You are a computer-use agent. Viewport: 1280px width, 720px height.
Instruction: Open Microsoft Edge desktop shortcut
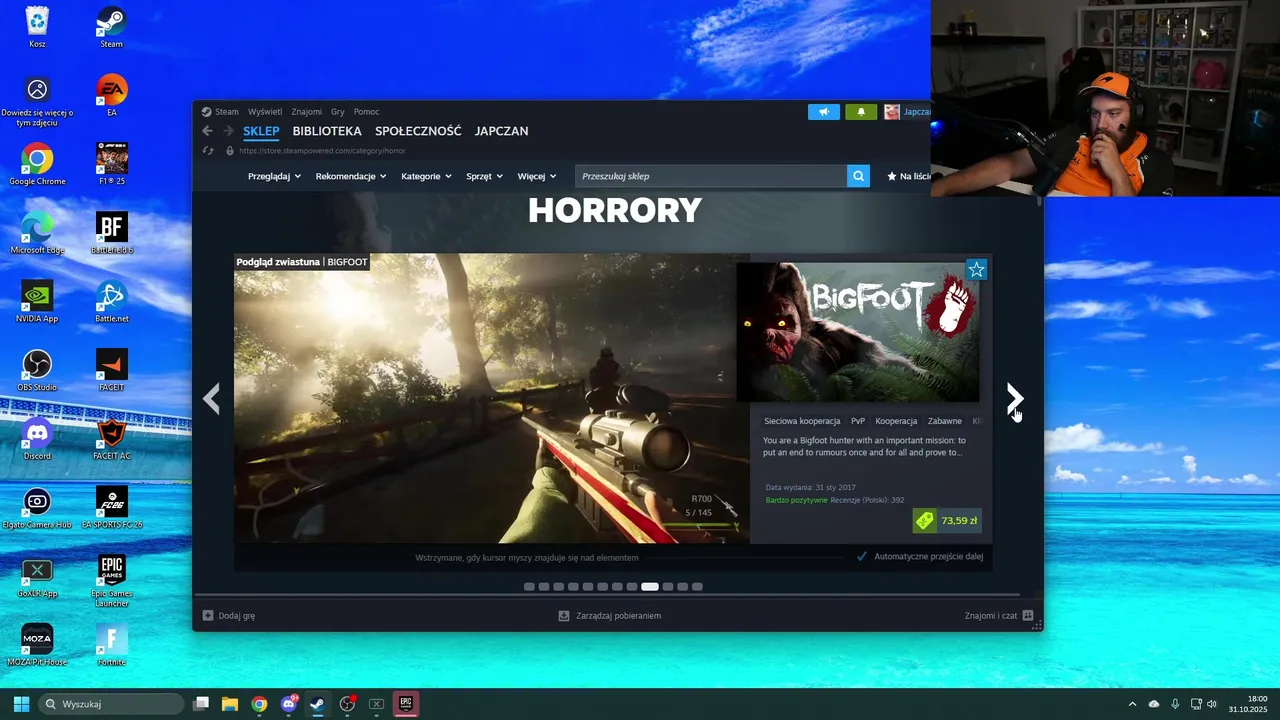(37, 233)
